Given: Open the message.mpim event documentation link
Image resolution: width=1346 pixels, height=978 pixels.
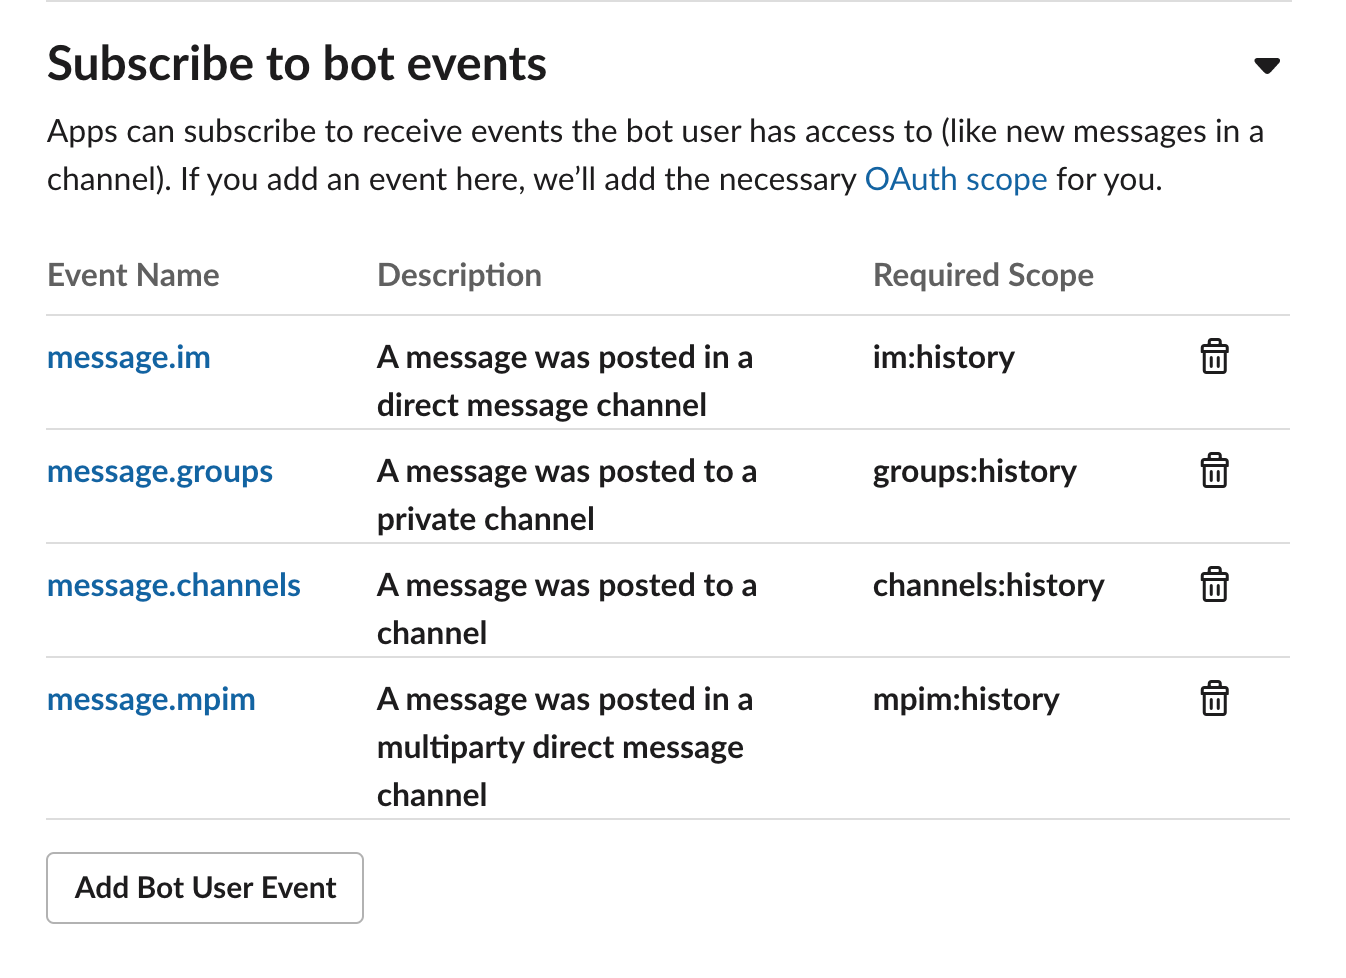Looking at the screenshot, I should pos(151,699).
